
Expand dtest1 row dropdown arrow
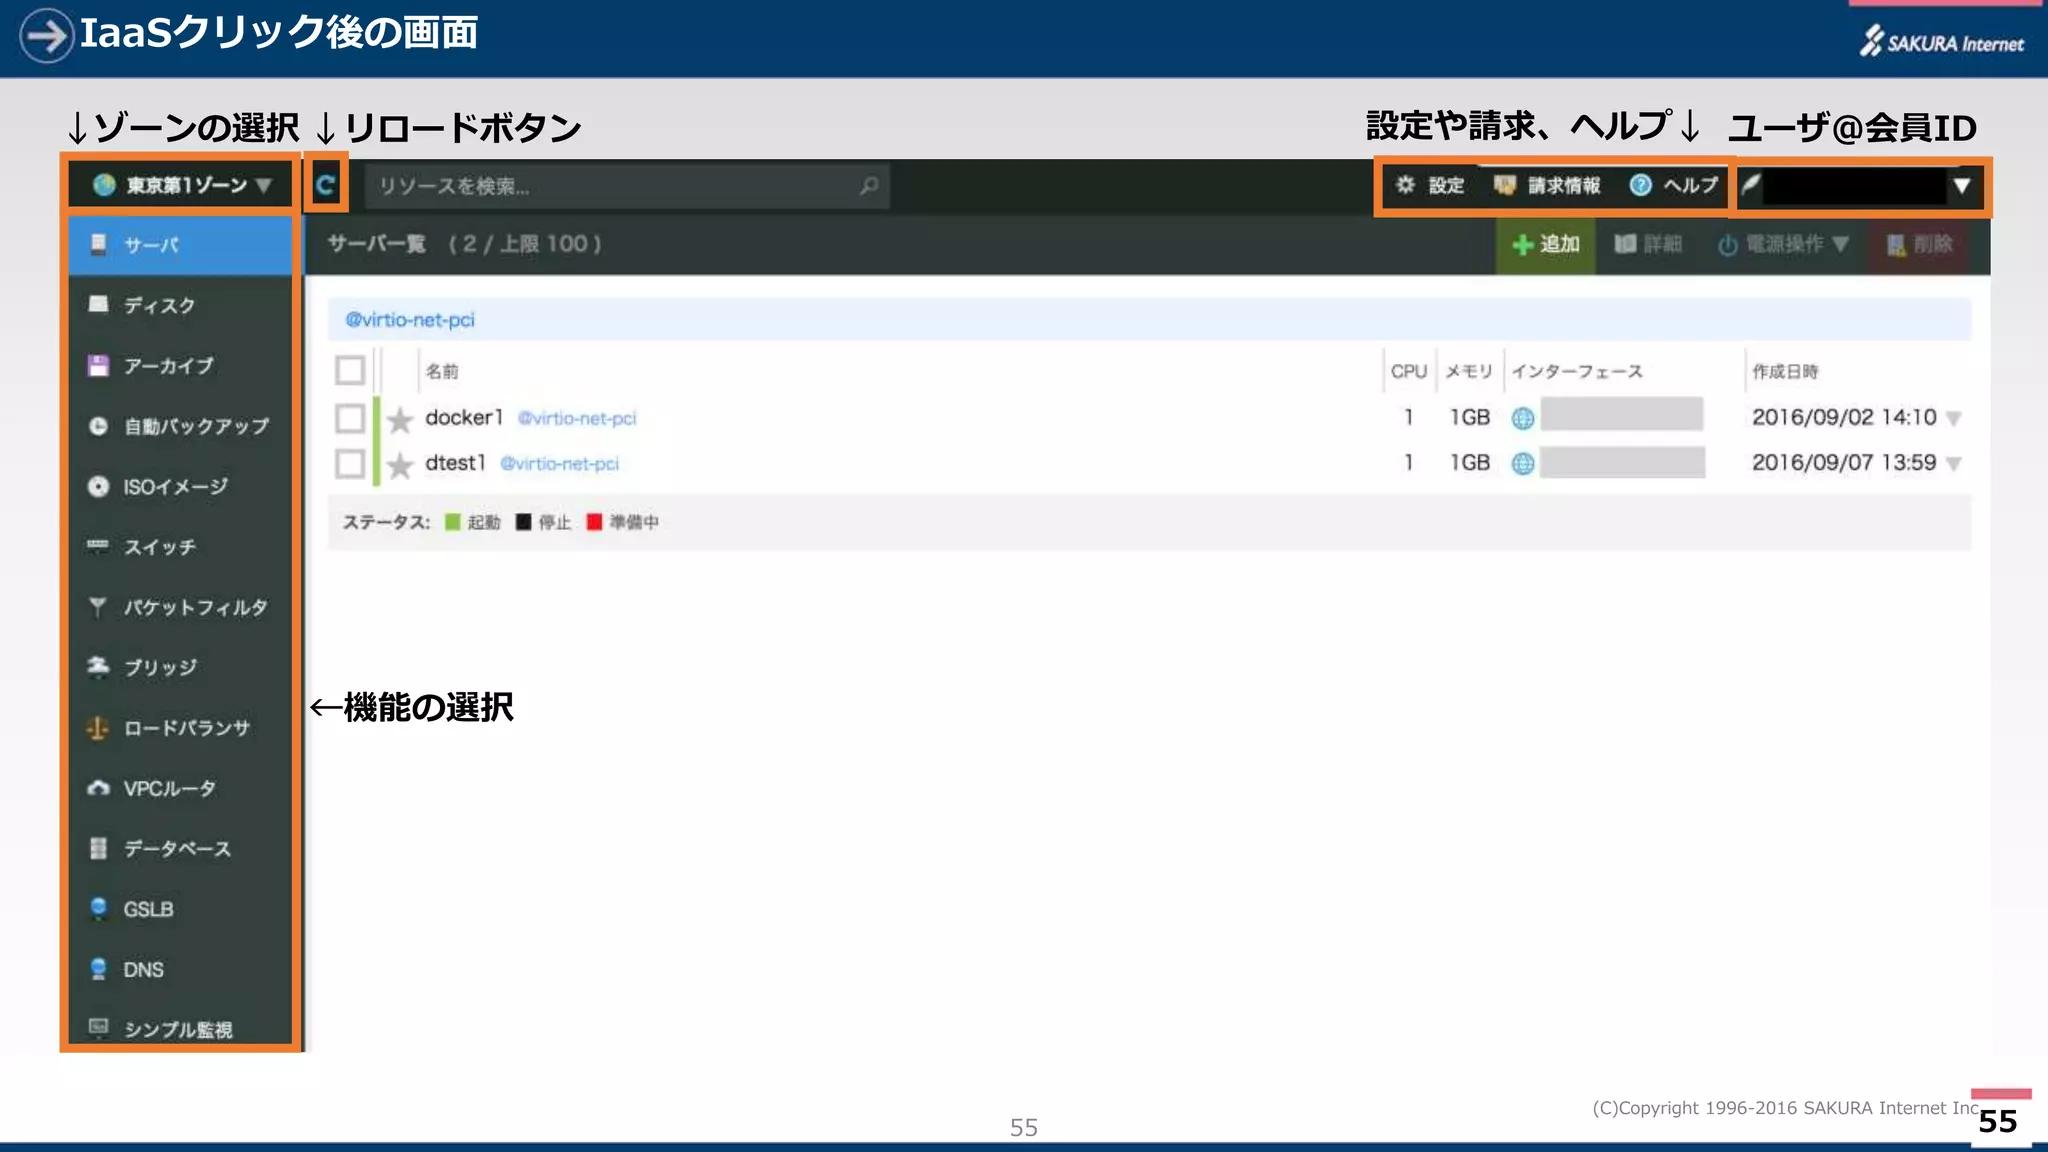point(1954,464)
